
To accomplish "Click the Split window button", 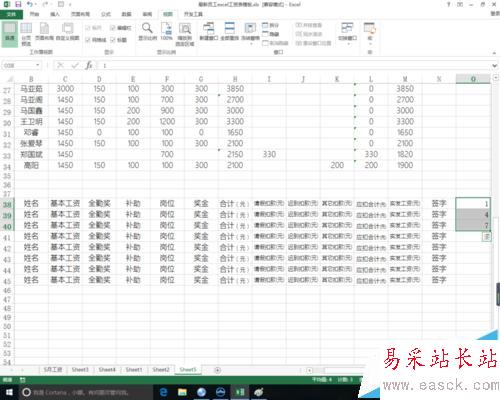I will [270, 25].
